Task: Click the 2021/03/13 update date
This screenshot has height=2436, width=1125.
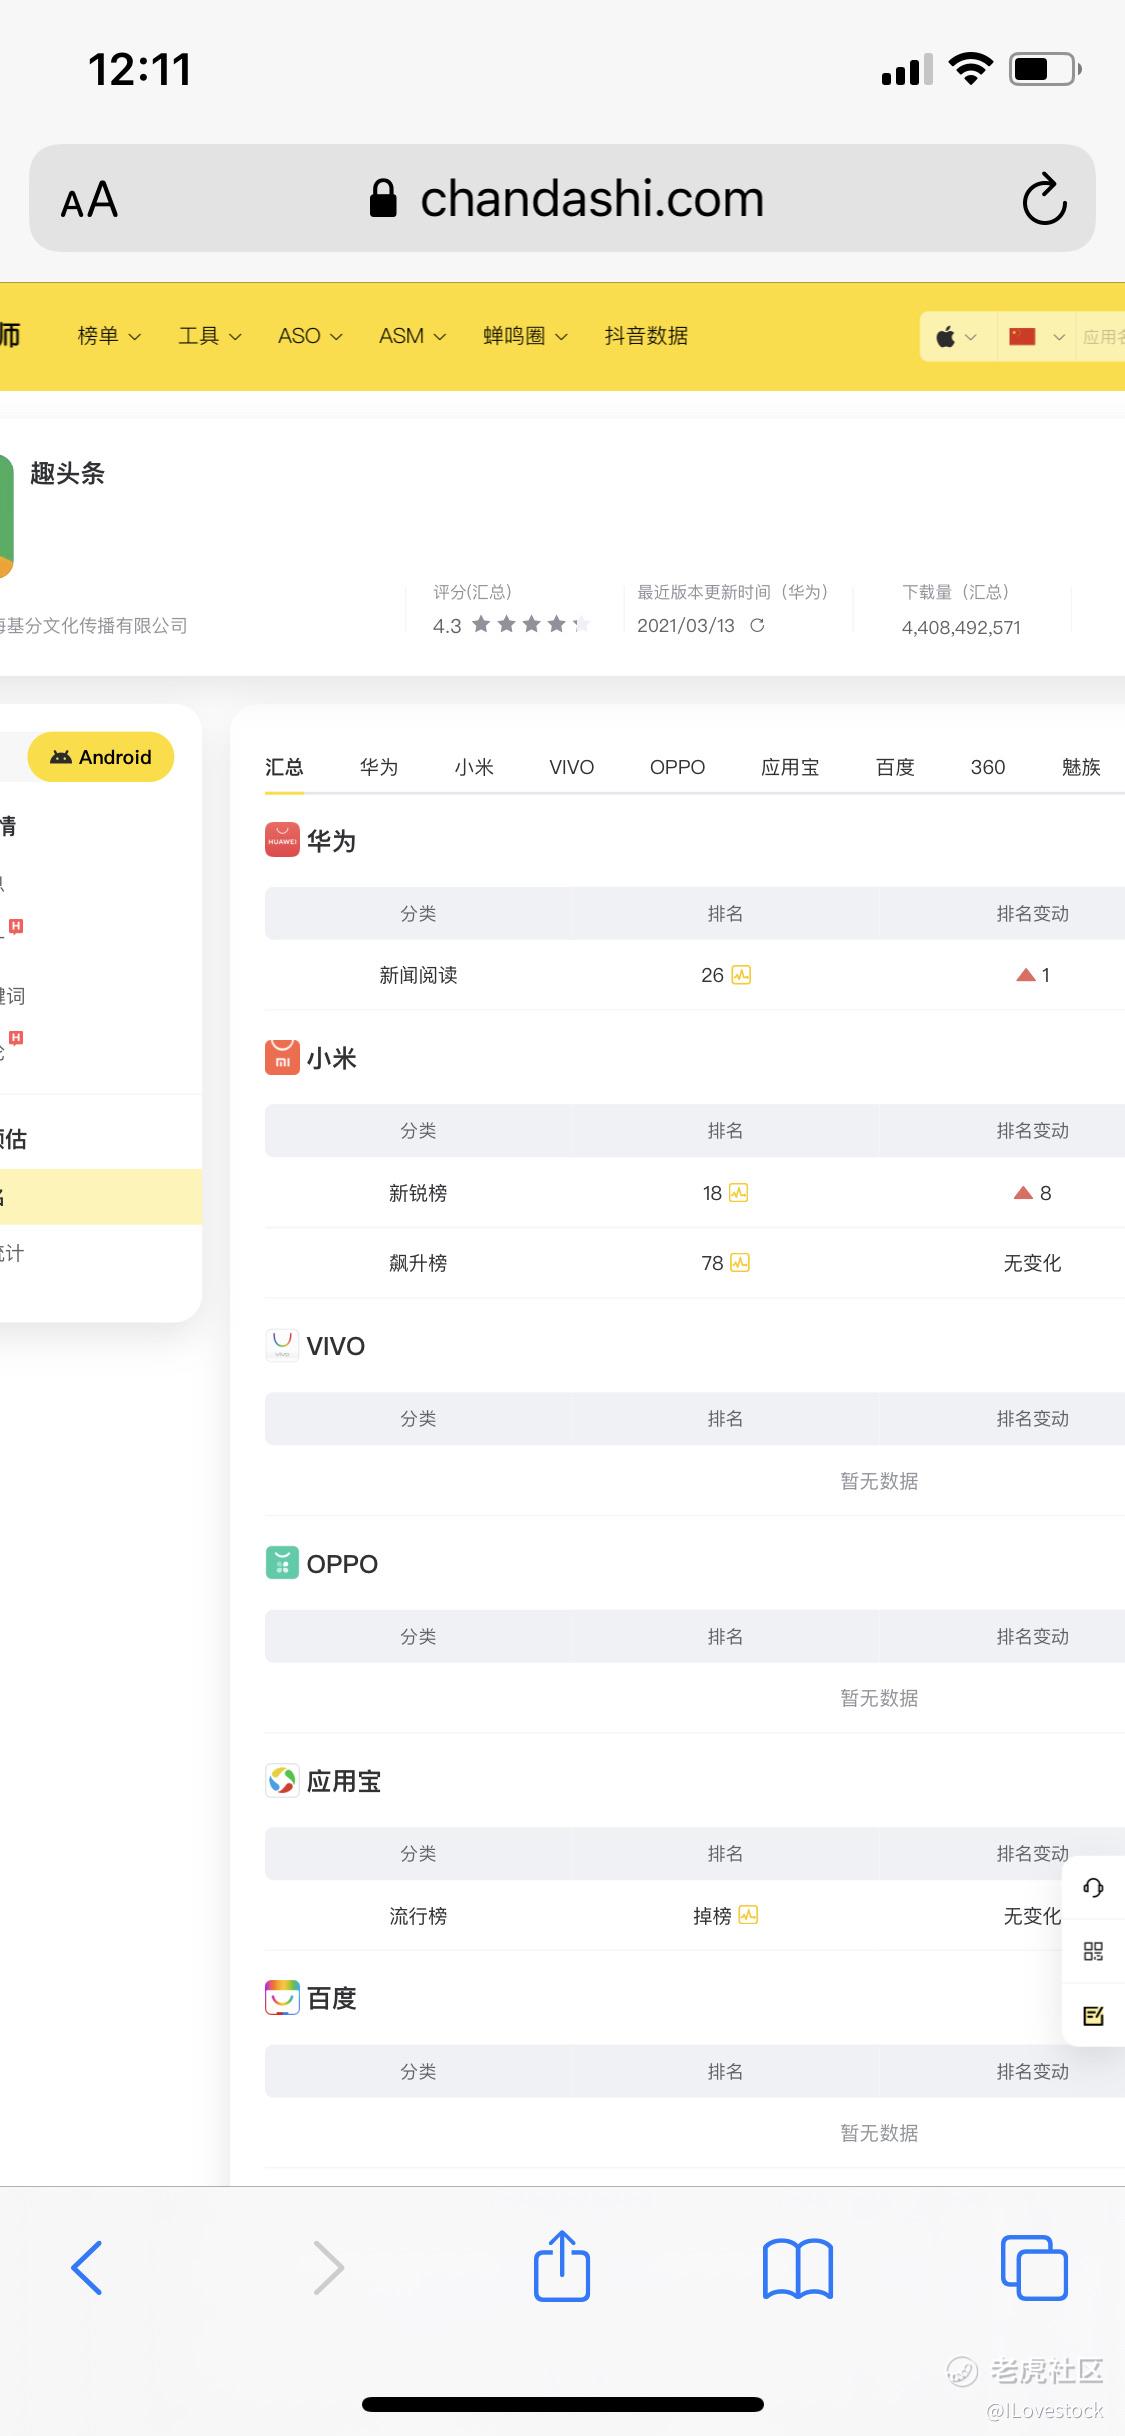Action: pos(686,625)
